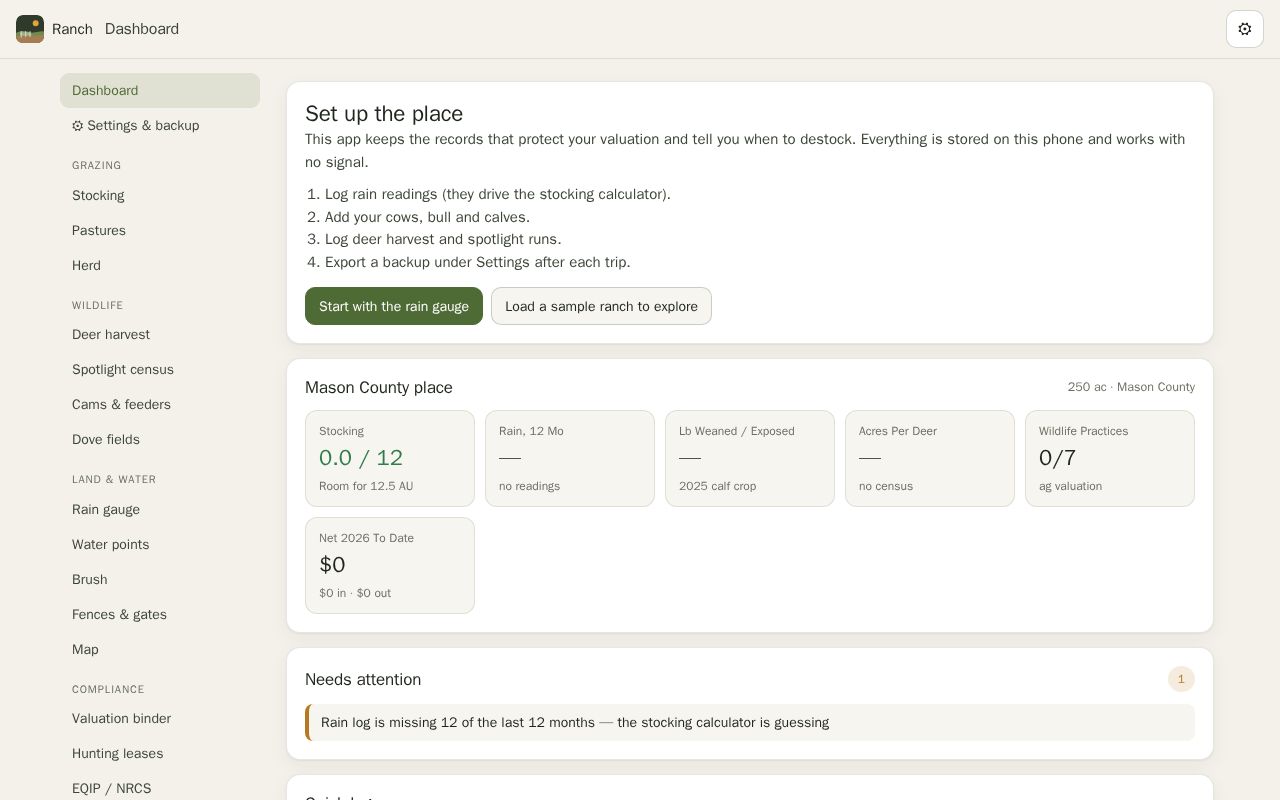Click the rain log missing months alert
Screen dimensions: 1280x800
coord(750,722)
